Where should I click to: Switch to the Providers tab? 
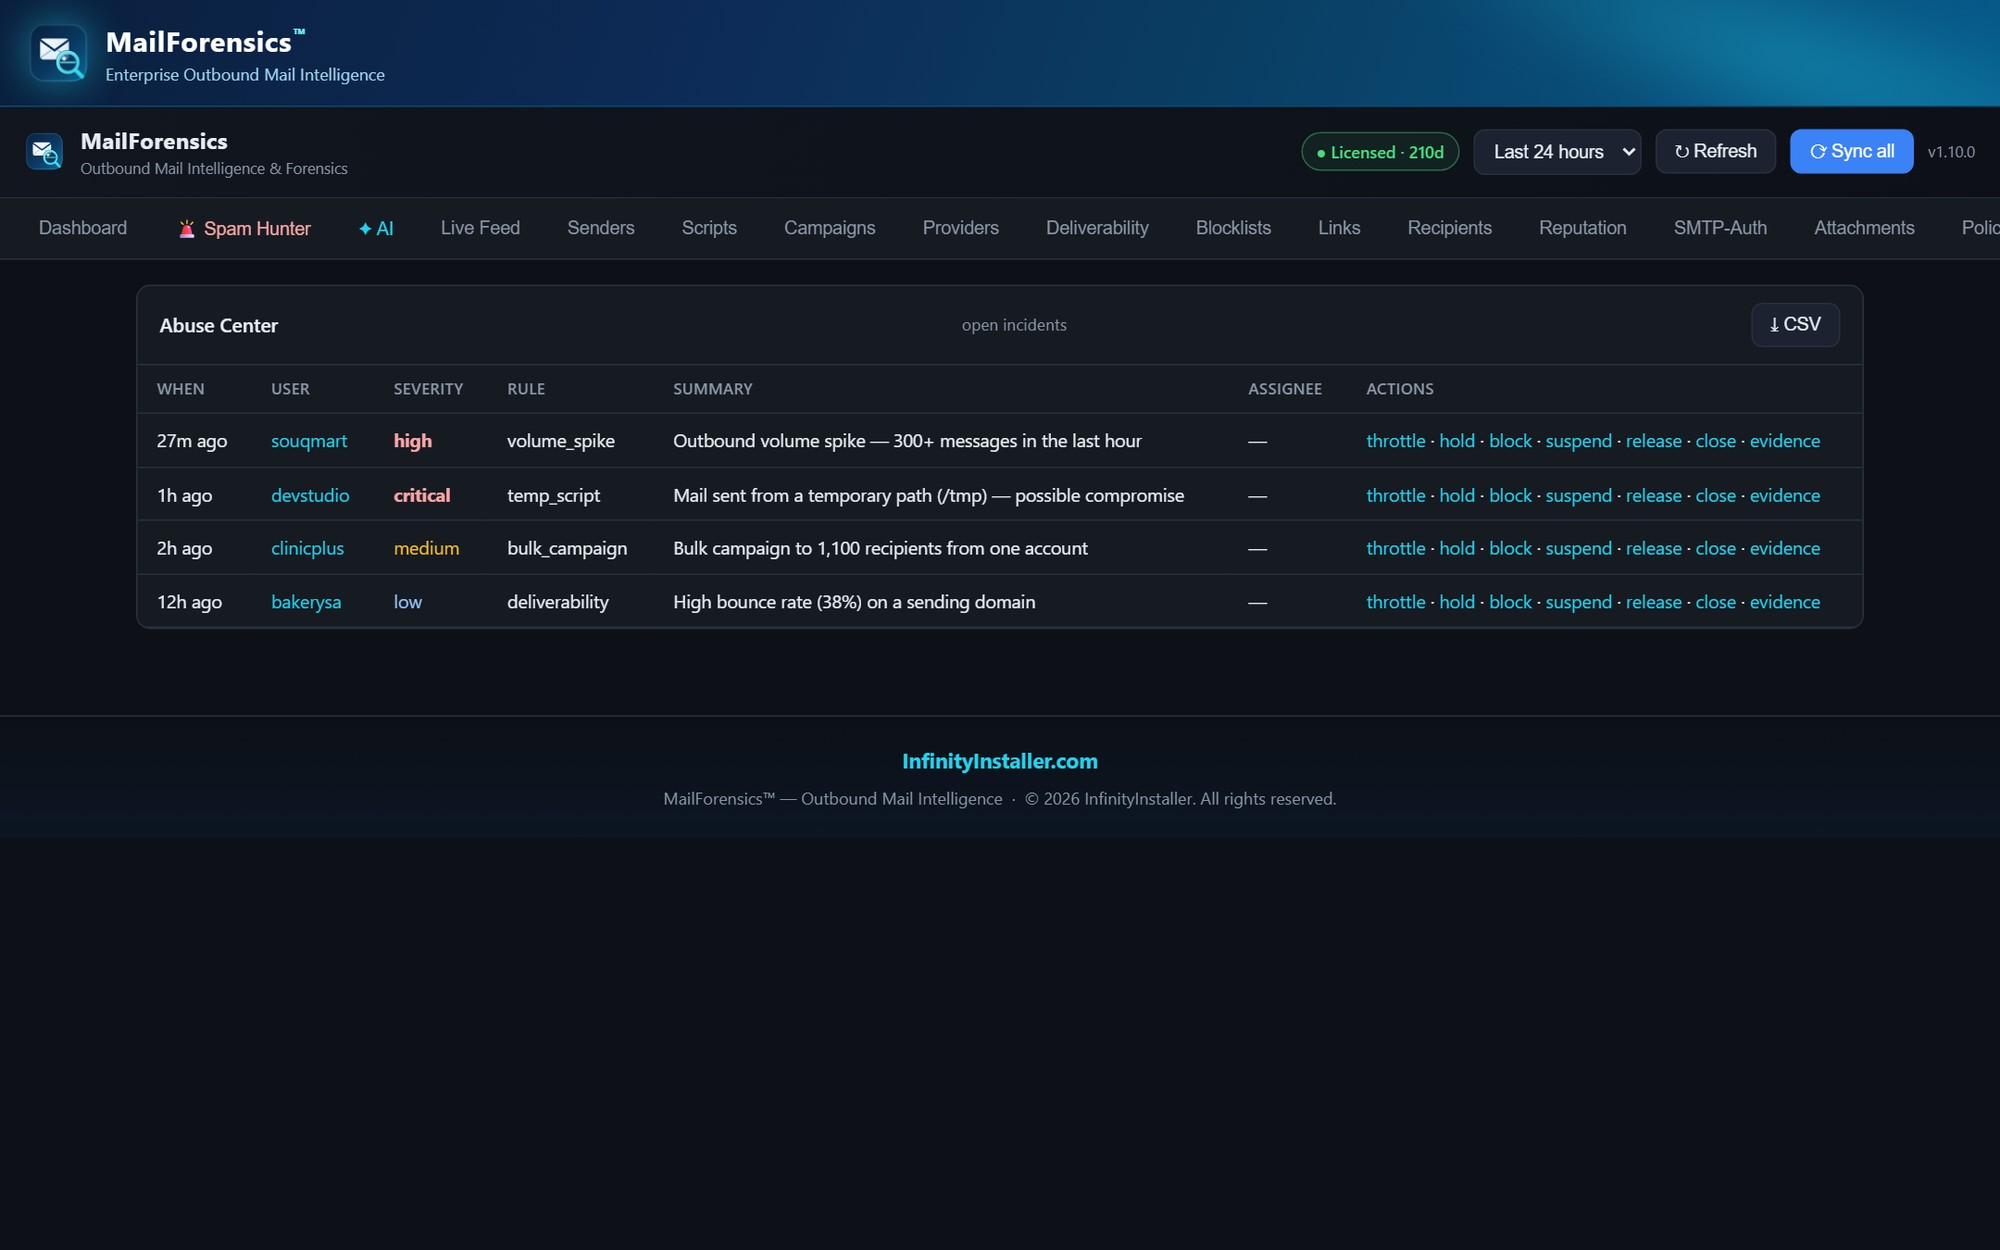tap(961, 228)
